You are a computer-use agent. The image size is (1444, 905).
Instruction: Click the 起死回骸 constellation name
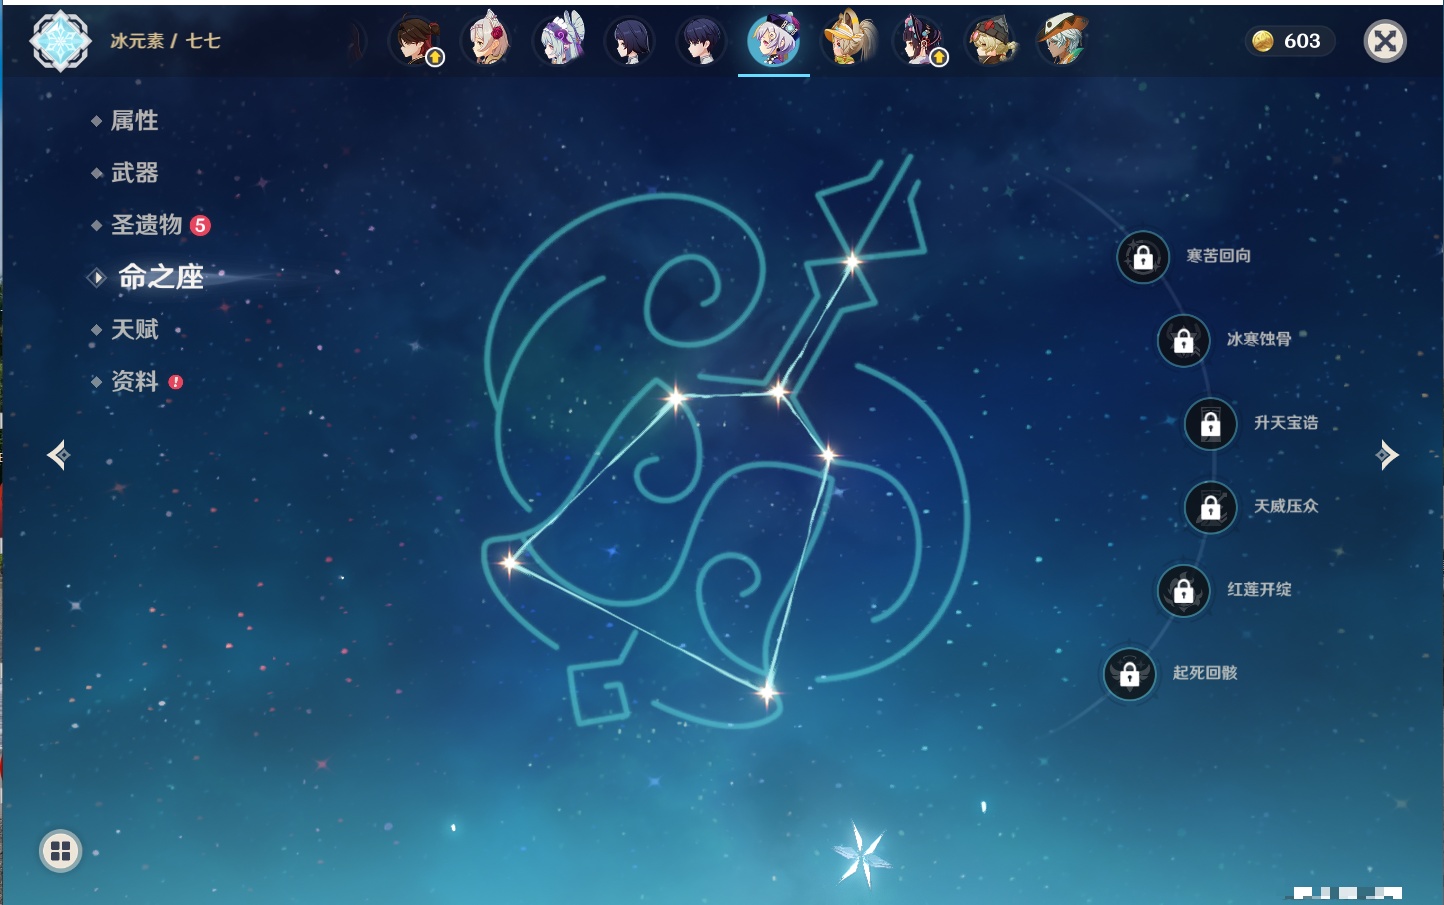[1205, 673]
